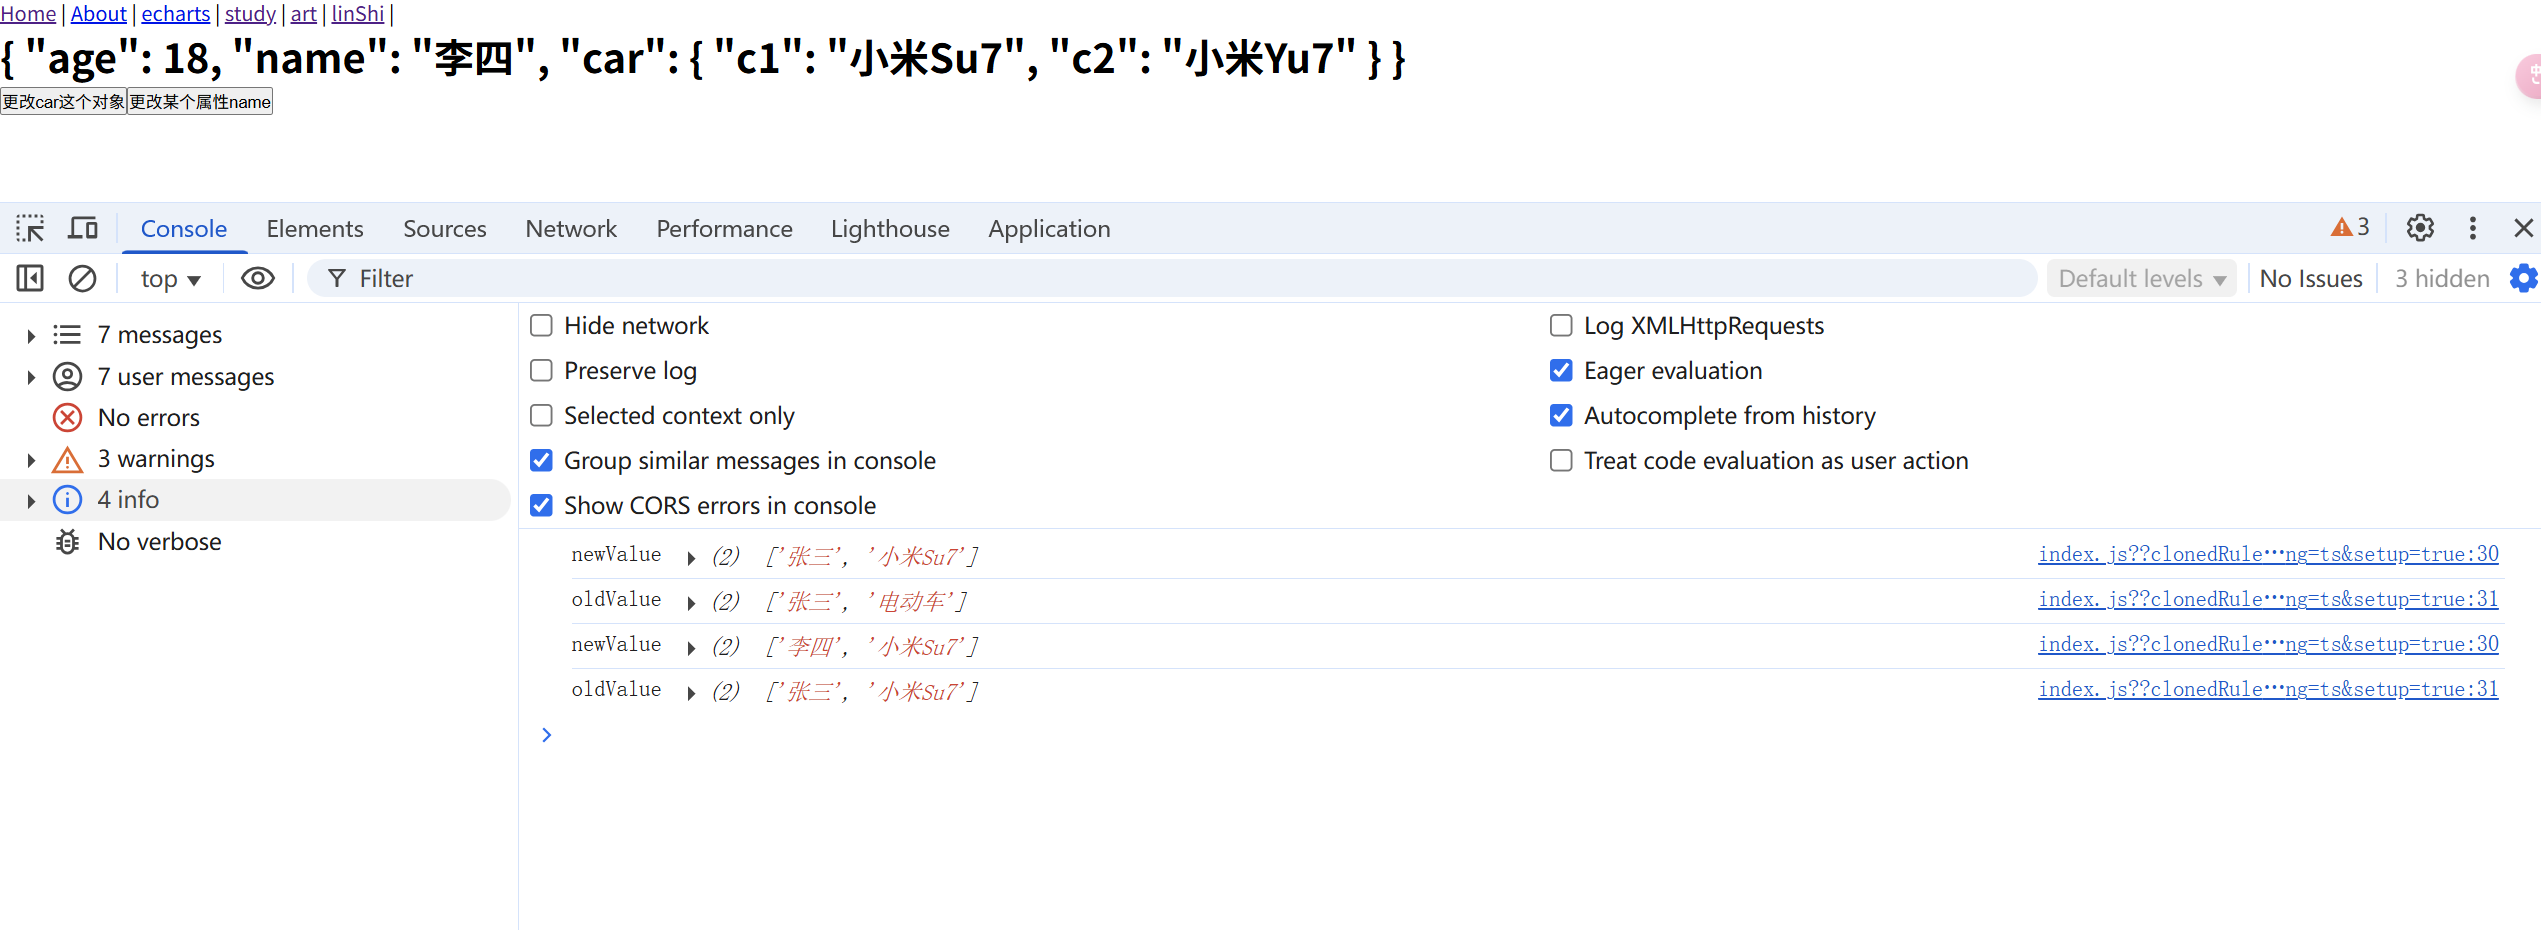
Task: Open the echarts navigation link
Action: click(x=176, y=14)
